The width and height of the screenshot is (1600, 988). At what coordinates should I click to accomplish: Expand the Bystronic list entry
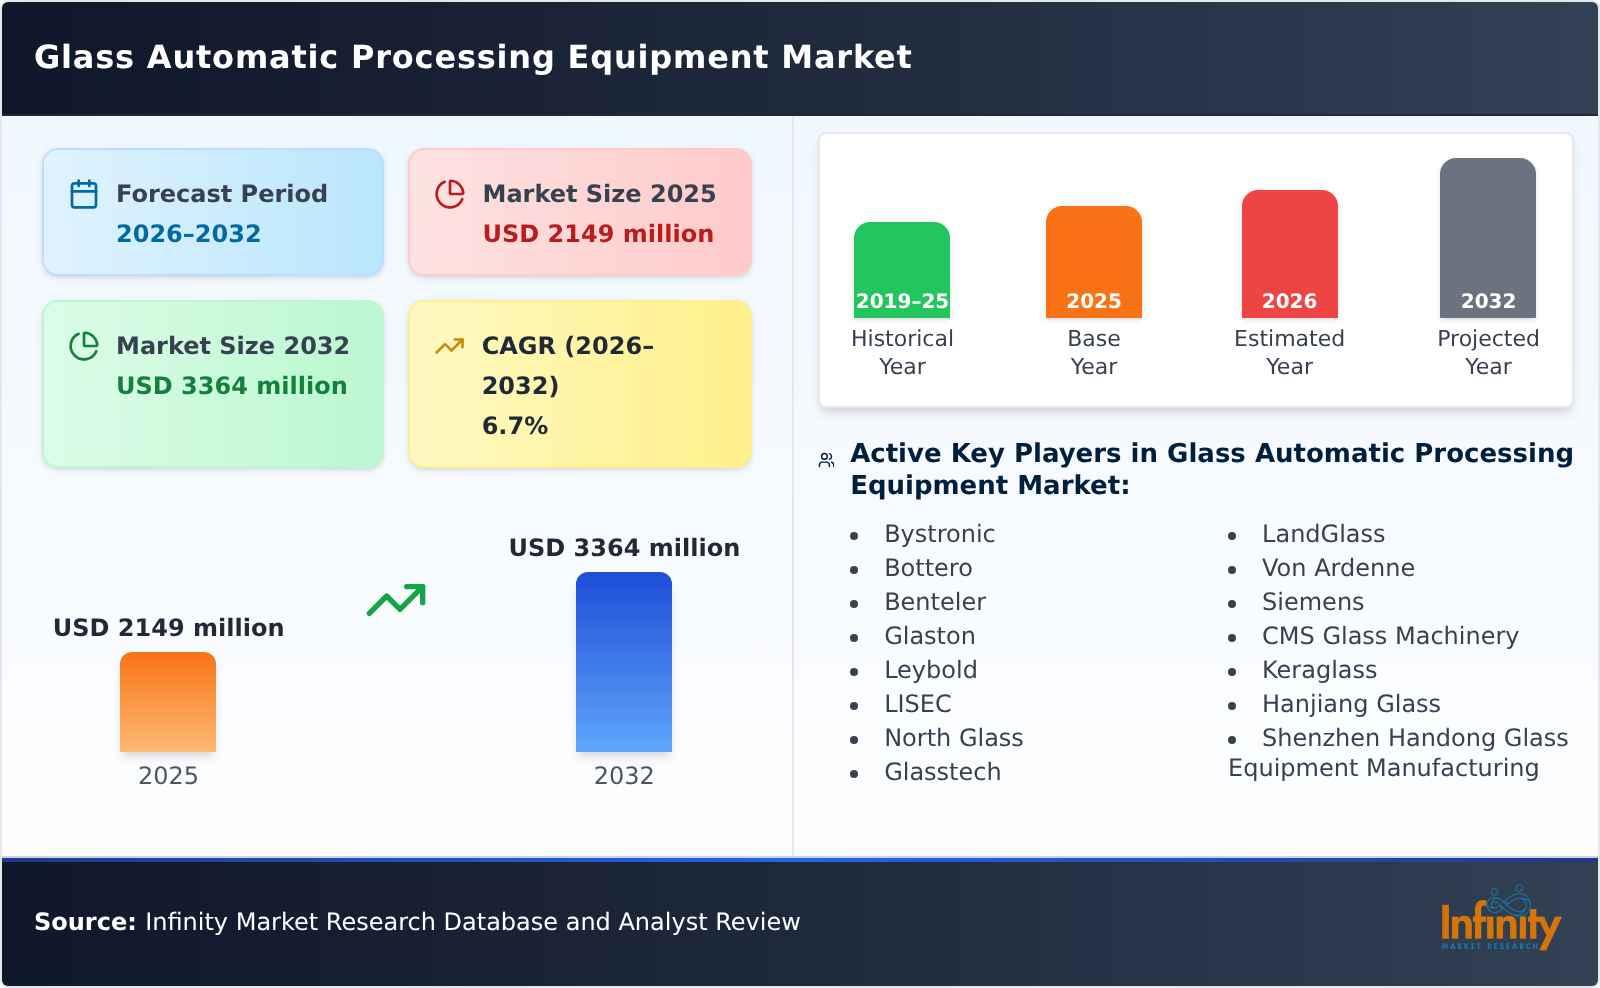(939, 534)
